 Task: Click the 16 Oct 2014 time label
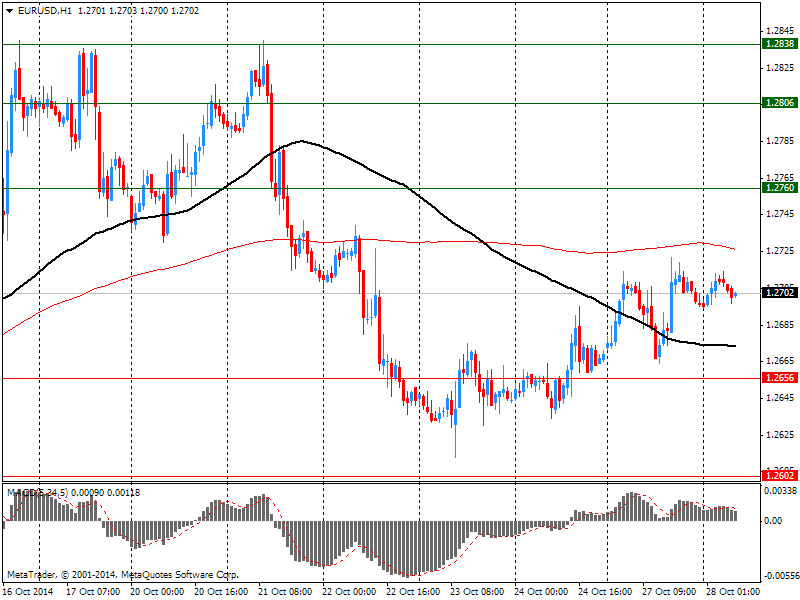[28, 592]
